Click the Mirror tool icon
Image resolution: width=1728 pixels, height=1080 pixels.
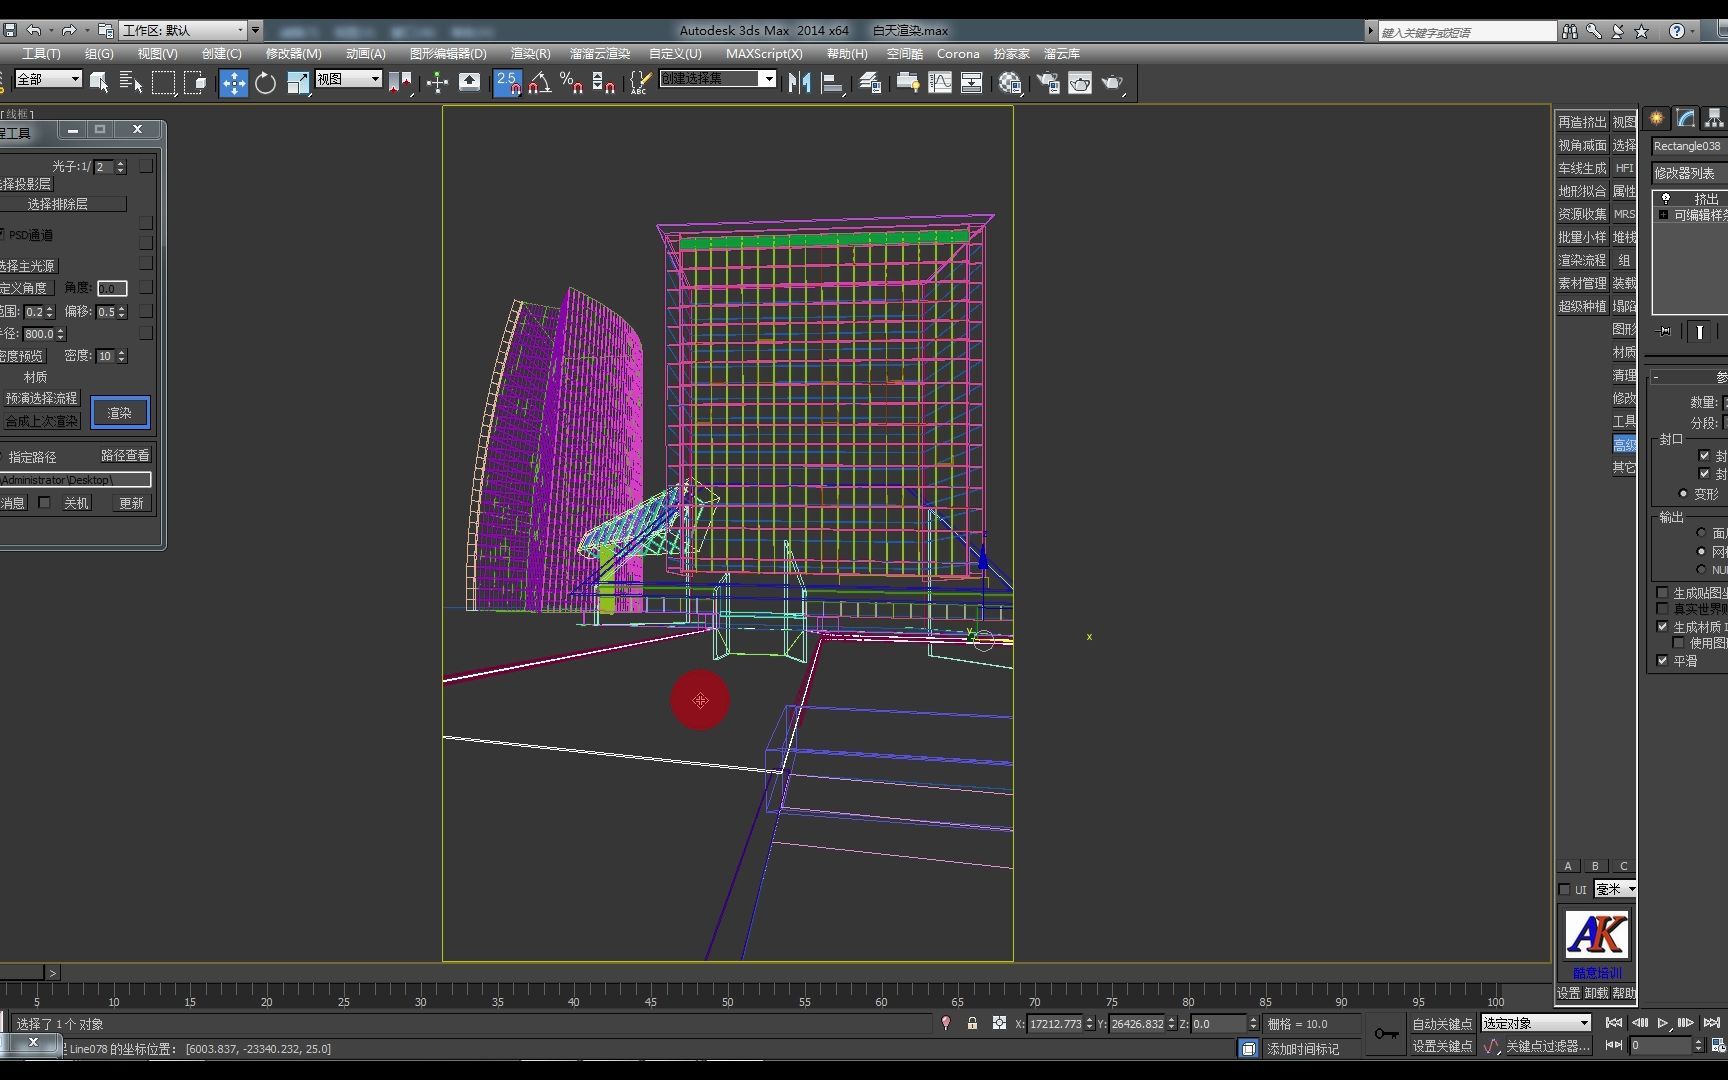tap(799, 83)
